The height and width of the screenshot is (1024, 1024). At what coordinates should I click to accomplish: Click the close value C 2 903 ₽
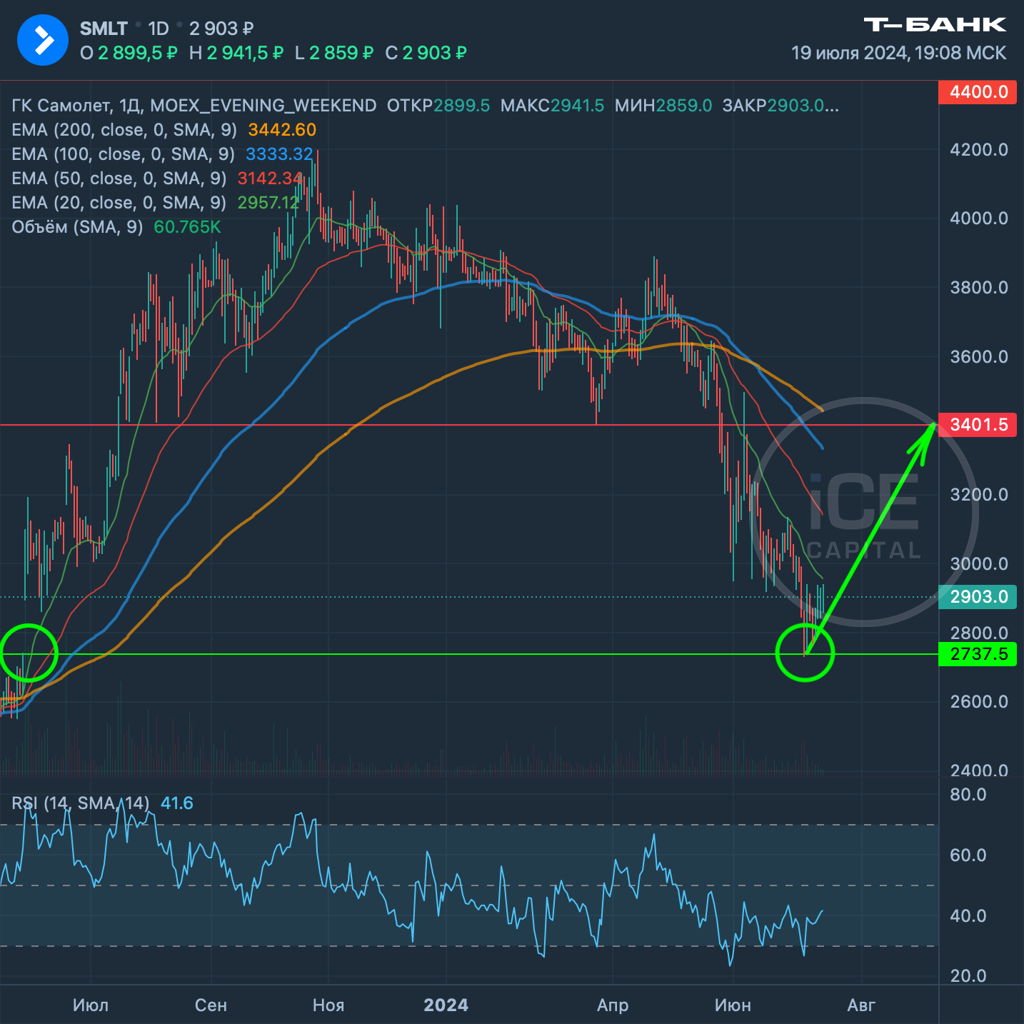(x=426, y=53)
